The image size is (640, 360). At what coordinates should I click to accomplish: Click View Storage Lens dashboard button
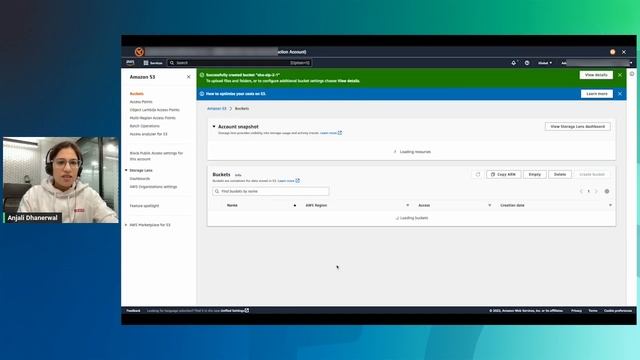(x=578, y=127)
